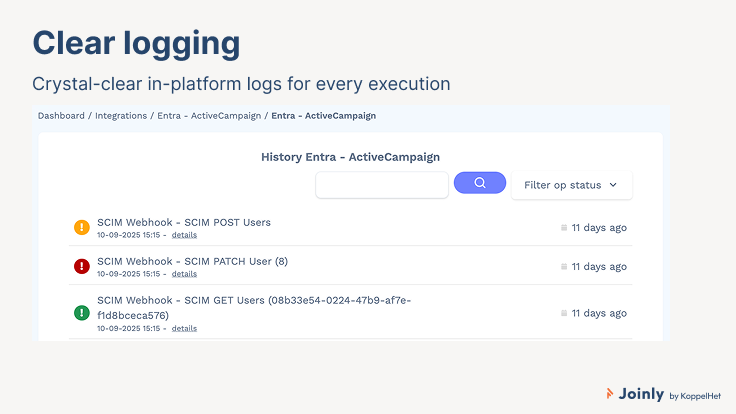Click calendar icon in SCIM GET Users row
The width and height of the screenshot is (736, 414).
pyautogui.click(x=564, y=313)
